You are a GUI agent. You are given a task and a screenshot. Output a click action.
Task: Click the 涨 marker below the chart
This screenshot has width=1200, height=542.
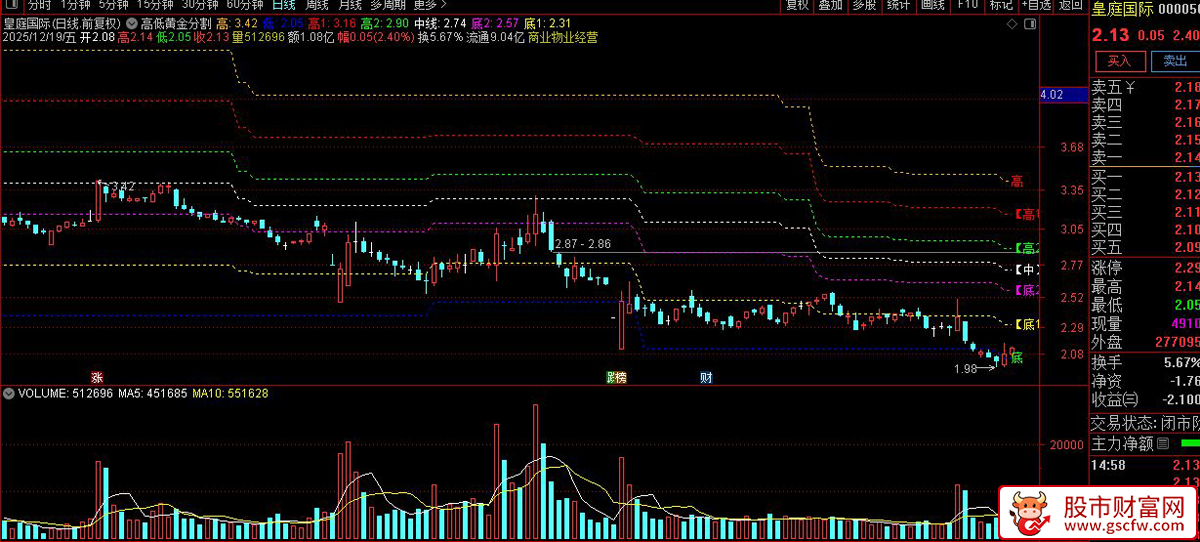(x=97, y=377)
